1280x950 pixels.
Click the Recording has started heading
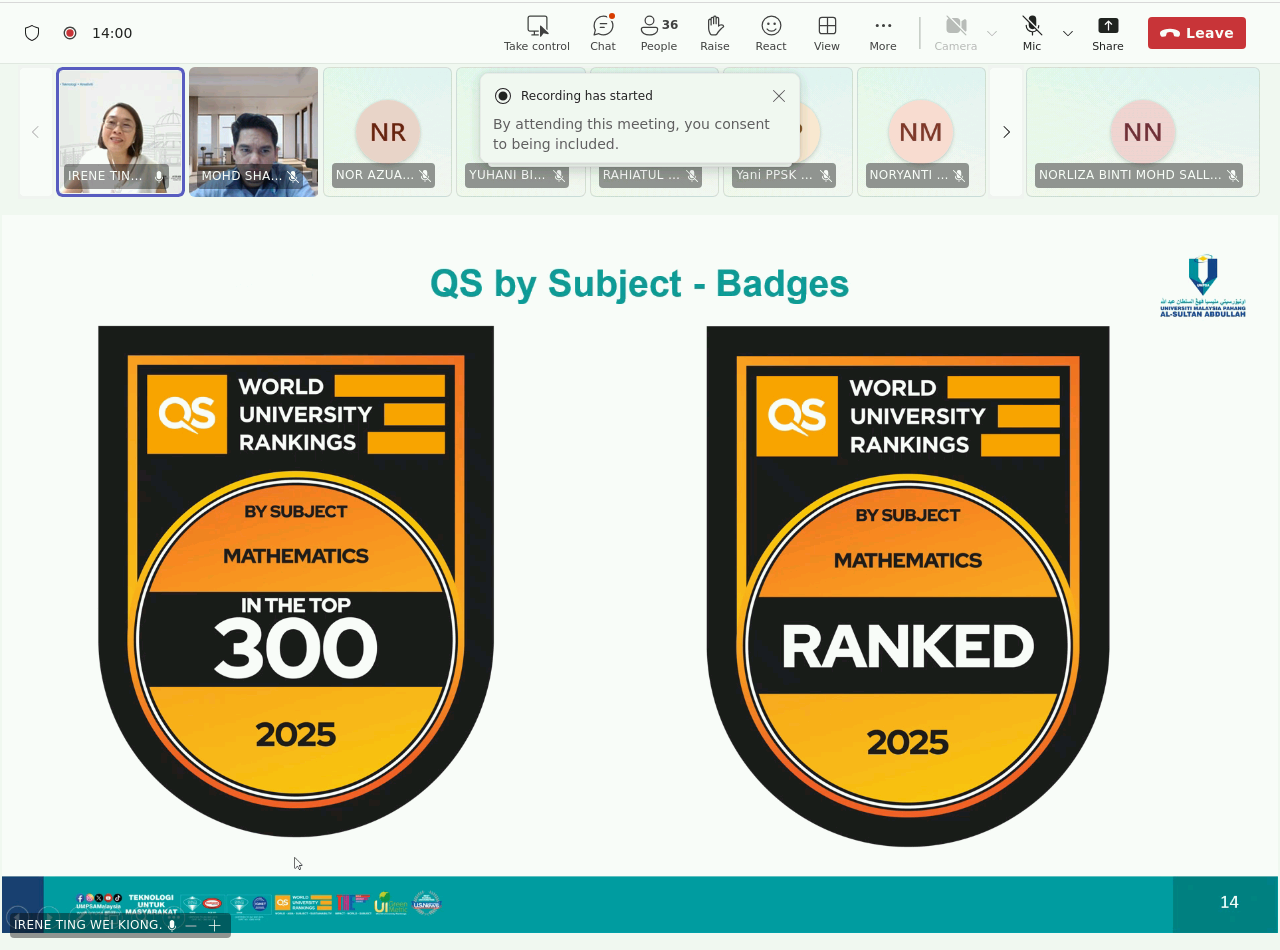[x=586, y=96]
